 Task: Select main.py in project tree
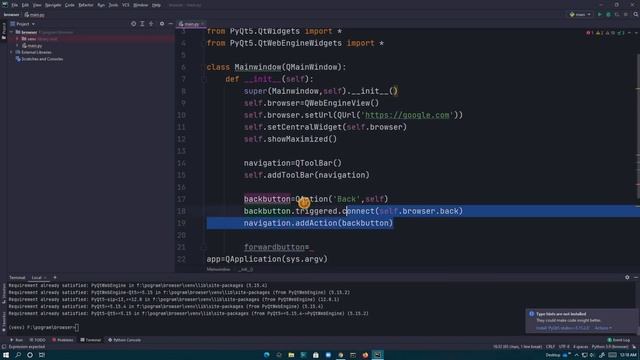pyautogui.click(x=32, y=46)
